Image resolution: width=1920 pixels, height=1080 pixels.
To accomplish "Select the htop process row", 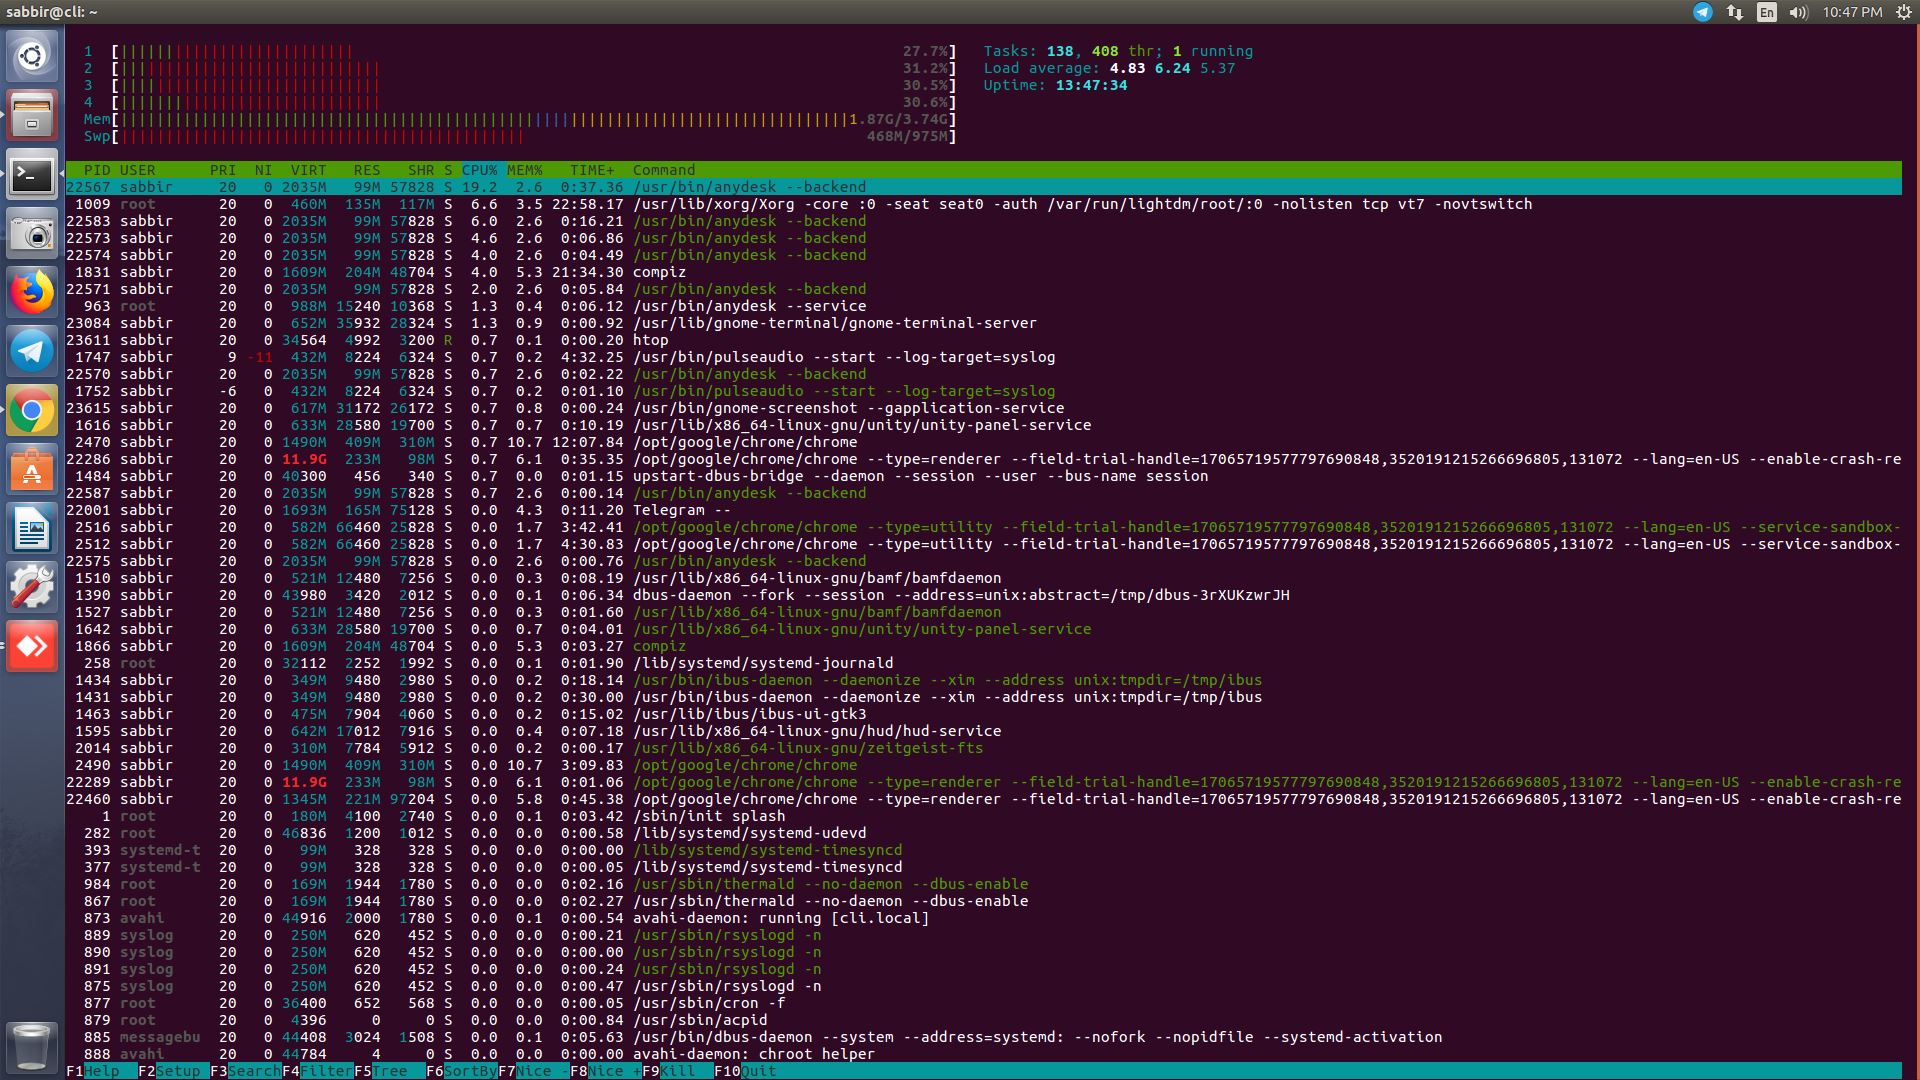I will click(x=984, y=340).
